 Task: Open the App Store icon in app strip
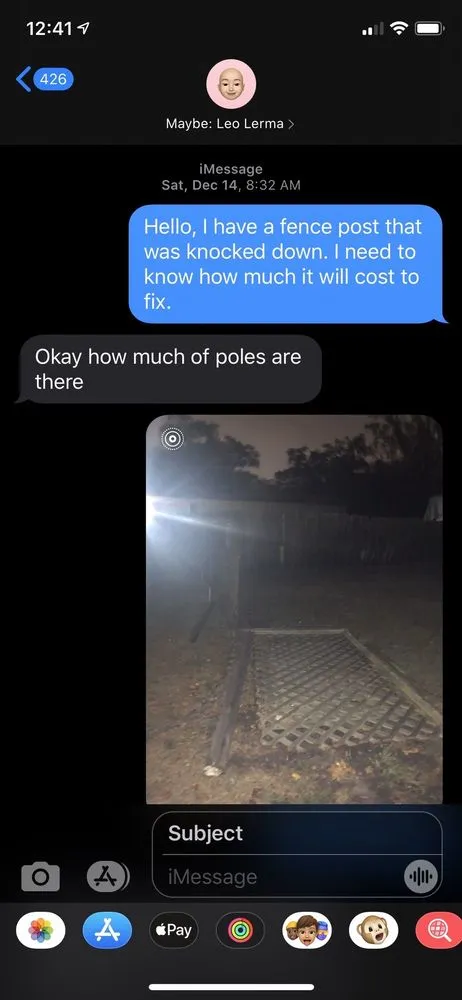[107, 930]
